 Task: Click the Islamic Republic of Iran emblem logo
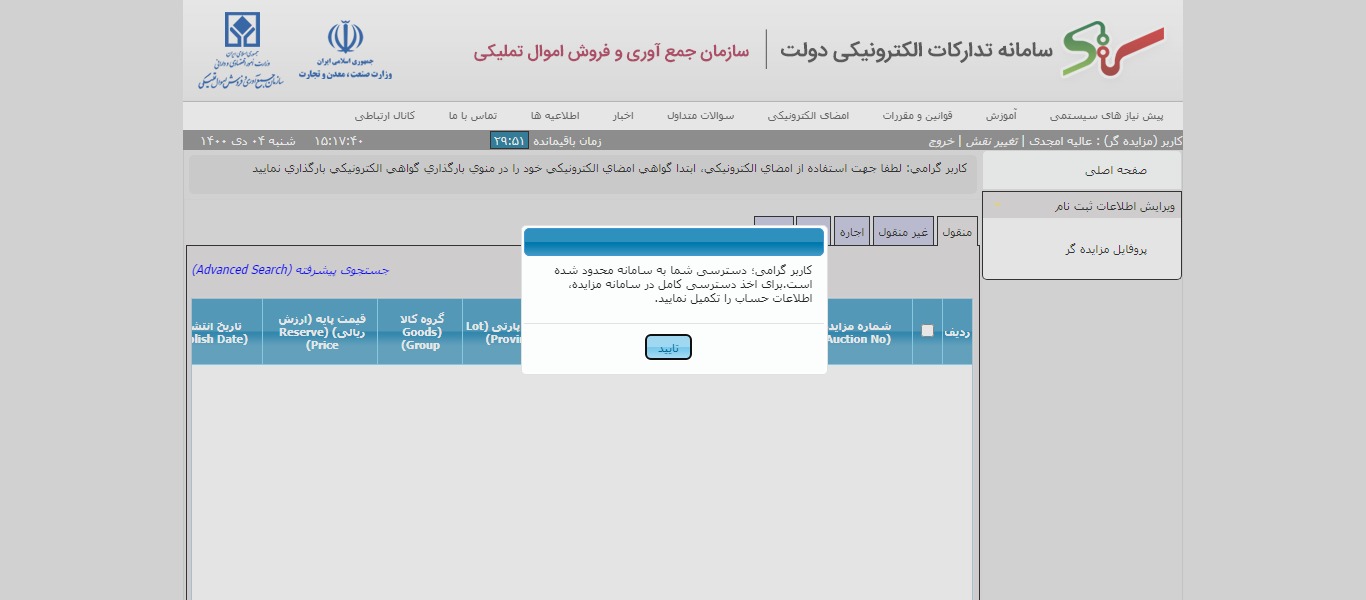[x=345, y=39]
